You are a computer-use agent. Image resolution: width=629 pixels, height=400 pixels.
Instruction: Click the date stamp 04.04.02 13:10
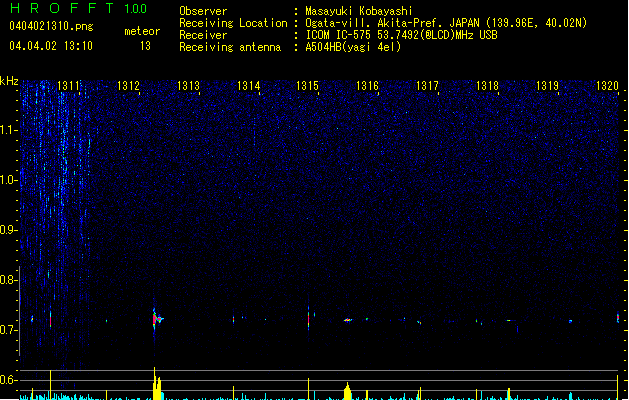[x=51, y=46]
